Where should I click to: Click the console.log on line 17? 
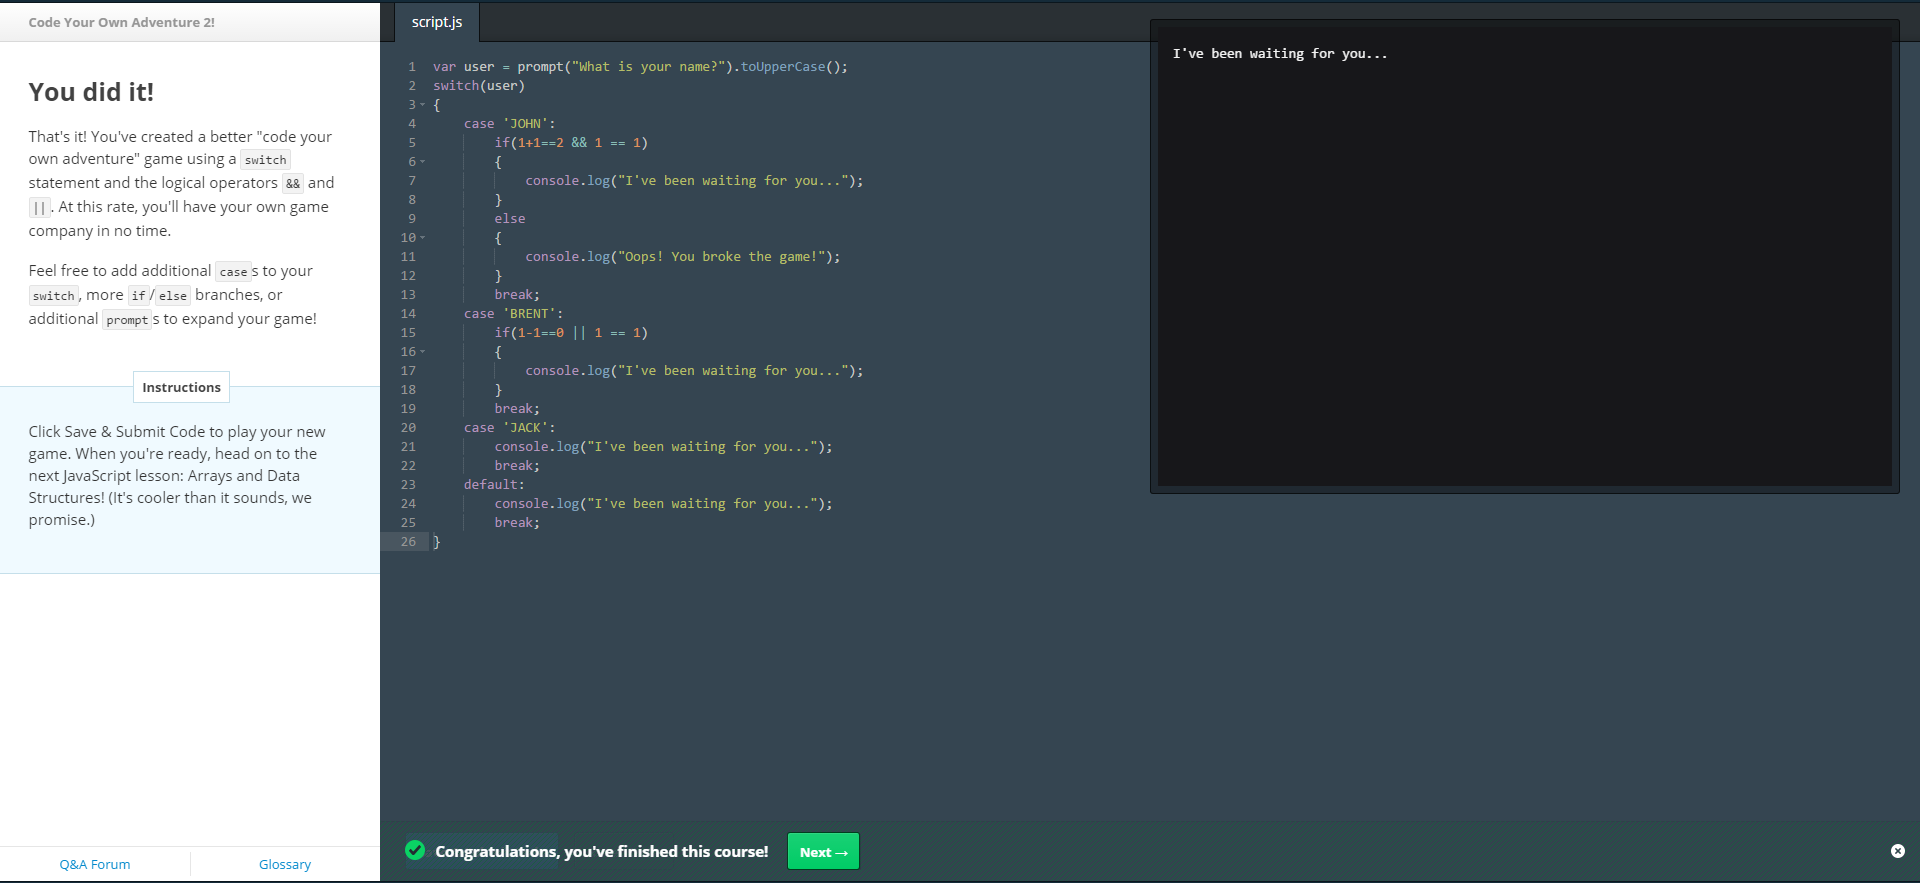pos(694,371)
